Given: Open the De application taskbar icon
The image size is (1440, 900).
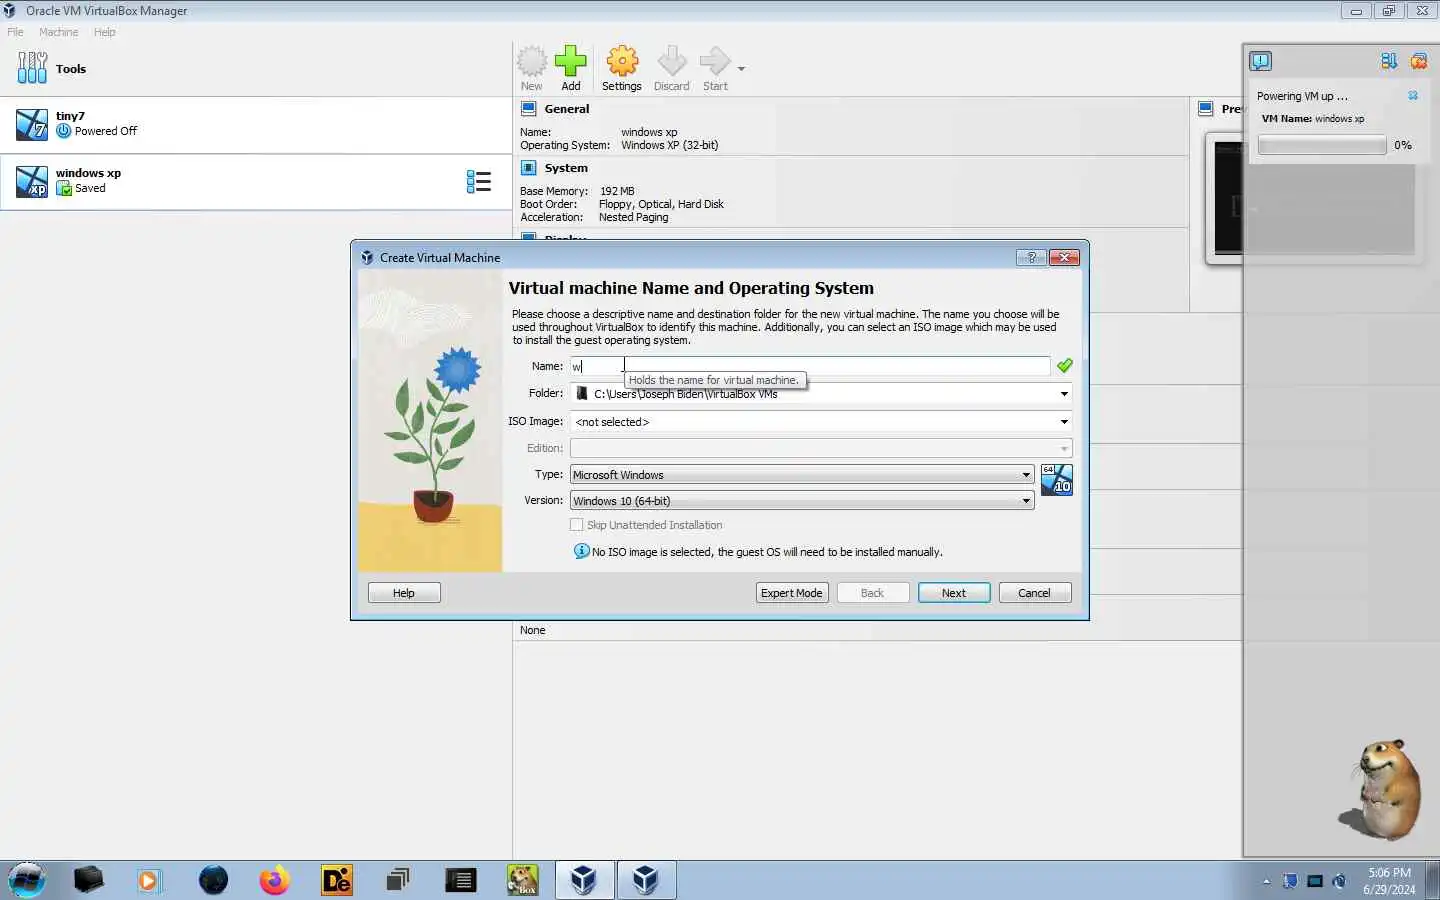Looking at the screenshot, I should (x=337, y=880).
